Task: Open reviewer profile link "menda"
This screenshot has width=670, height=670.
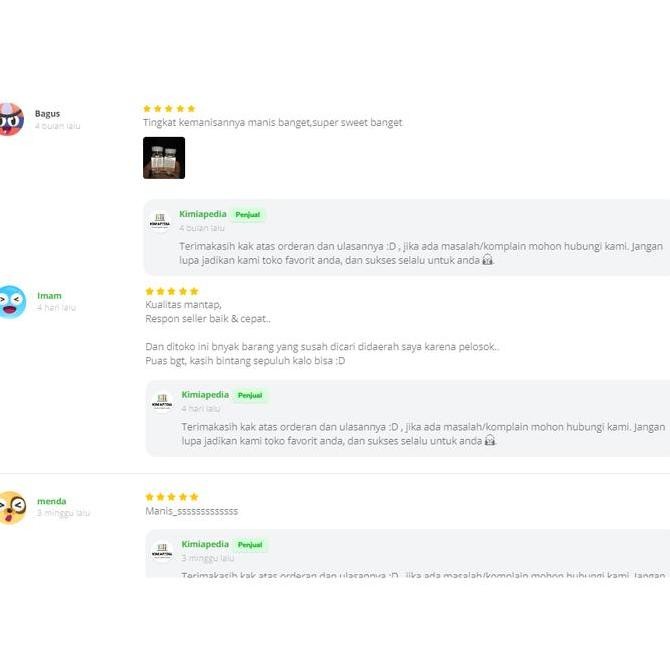Action: tap(52, 501)
